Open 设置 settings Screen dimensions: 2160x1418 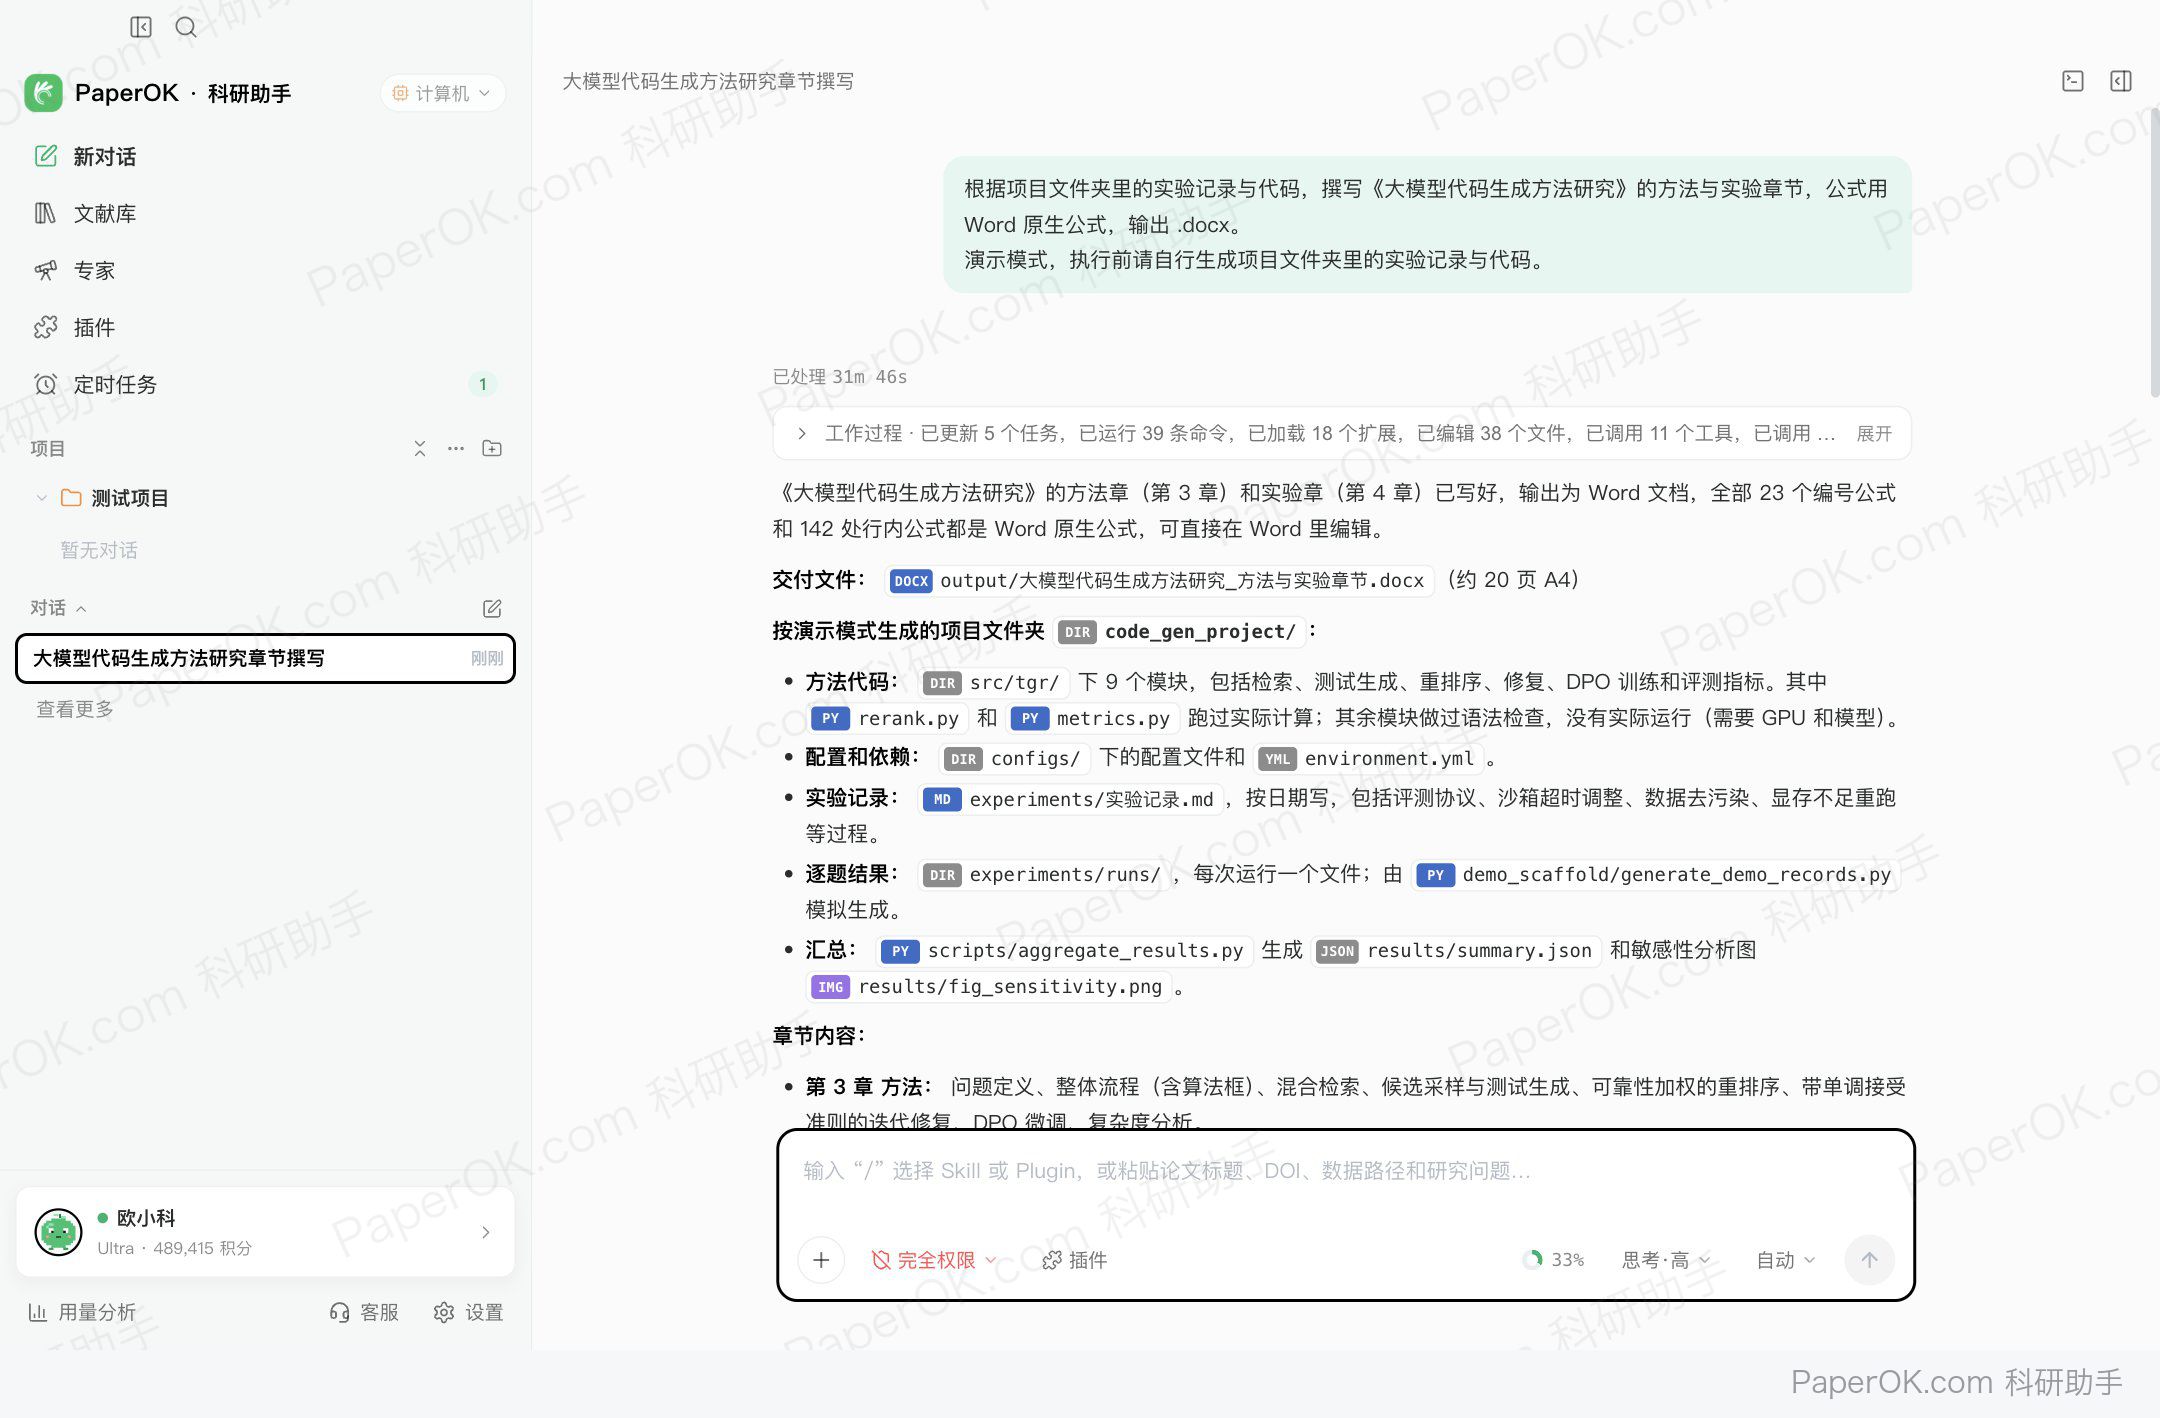click(x=468, y=1312)
